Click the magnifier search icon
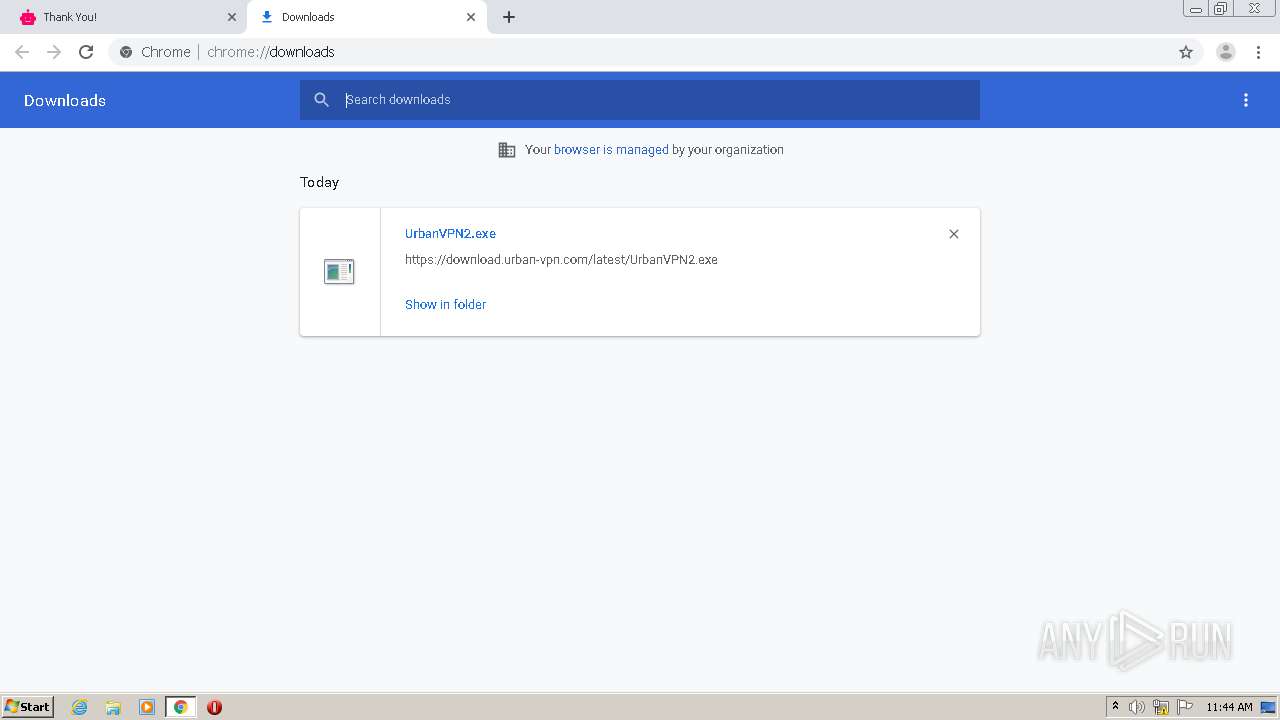Viewport: 1280px width, 720px height. click(321, 100)
